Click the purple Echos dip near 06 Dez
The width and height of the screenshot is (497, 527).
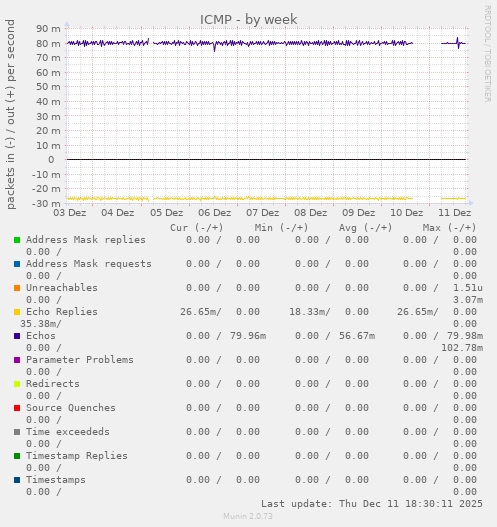215,47
